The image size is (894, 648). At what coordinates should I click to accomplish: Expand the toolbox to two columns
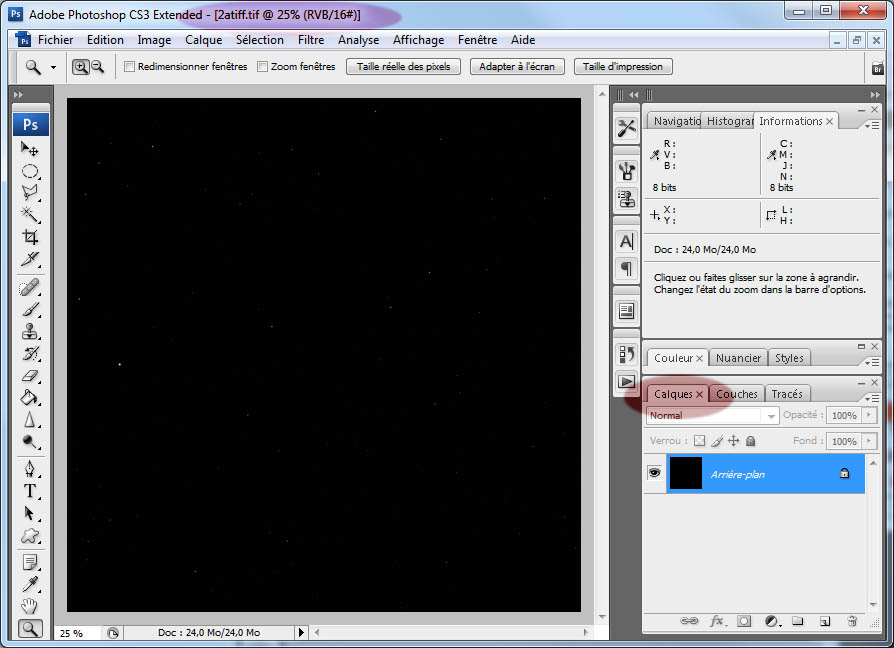coord(18,95)
